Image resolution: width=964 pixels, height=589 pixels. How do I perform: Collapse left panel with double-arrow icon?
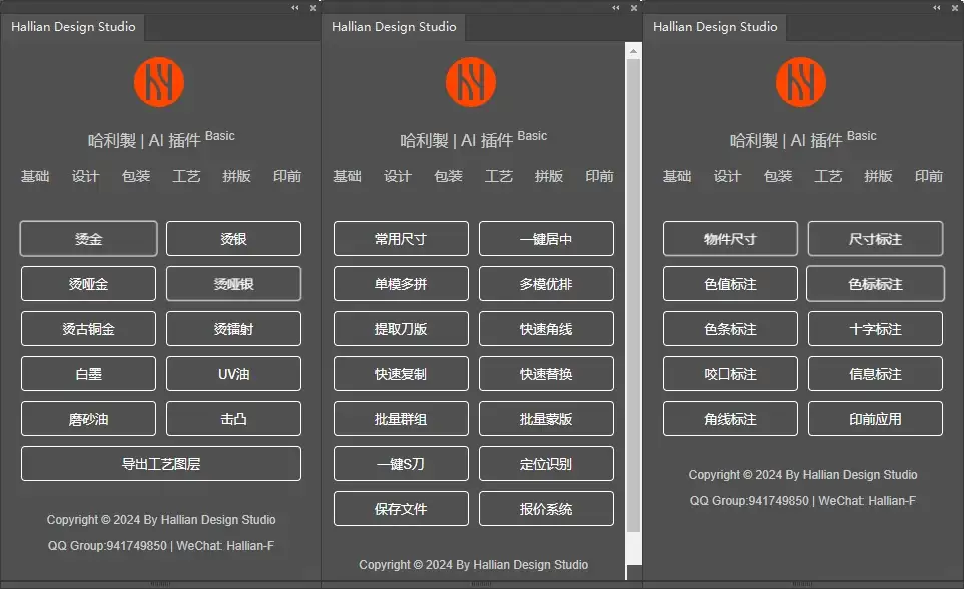(295, 8)
